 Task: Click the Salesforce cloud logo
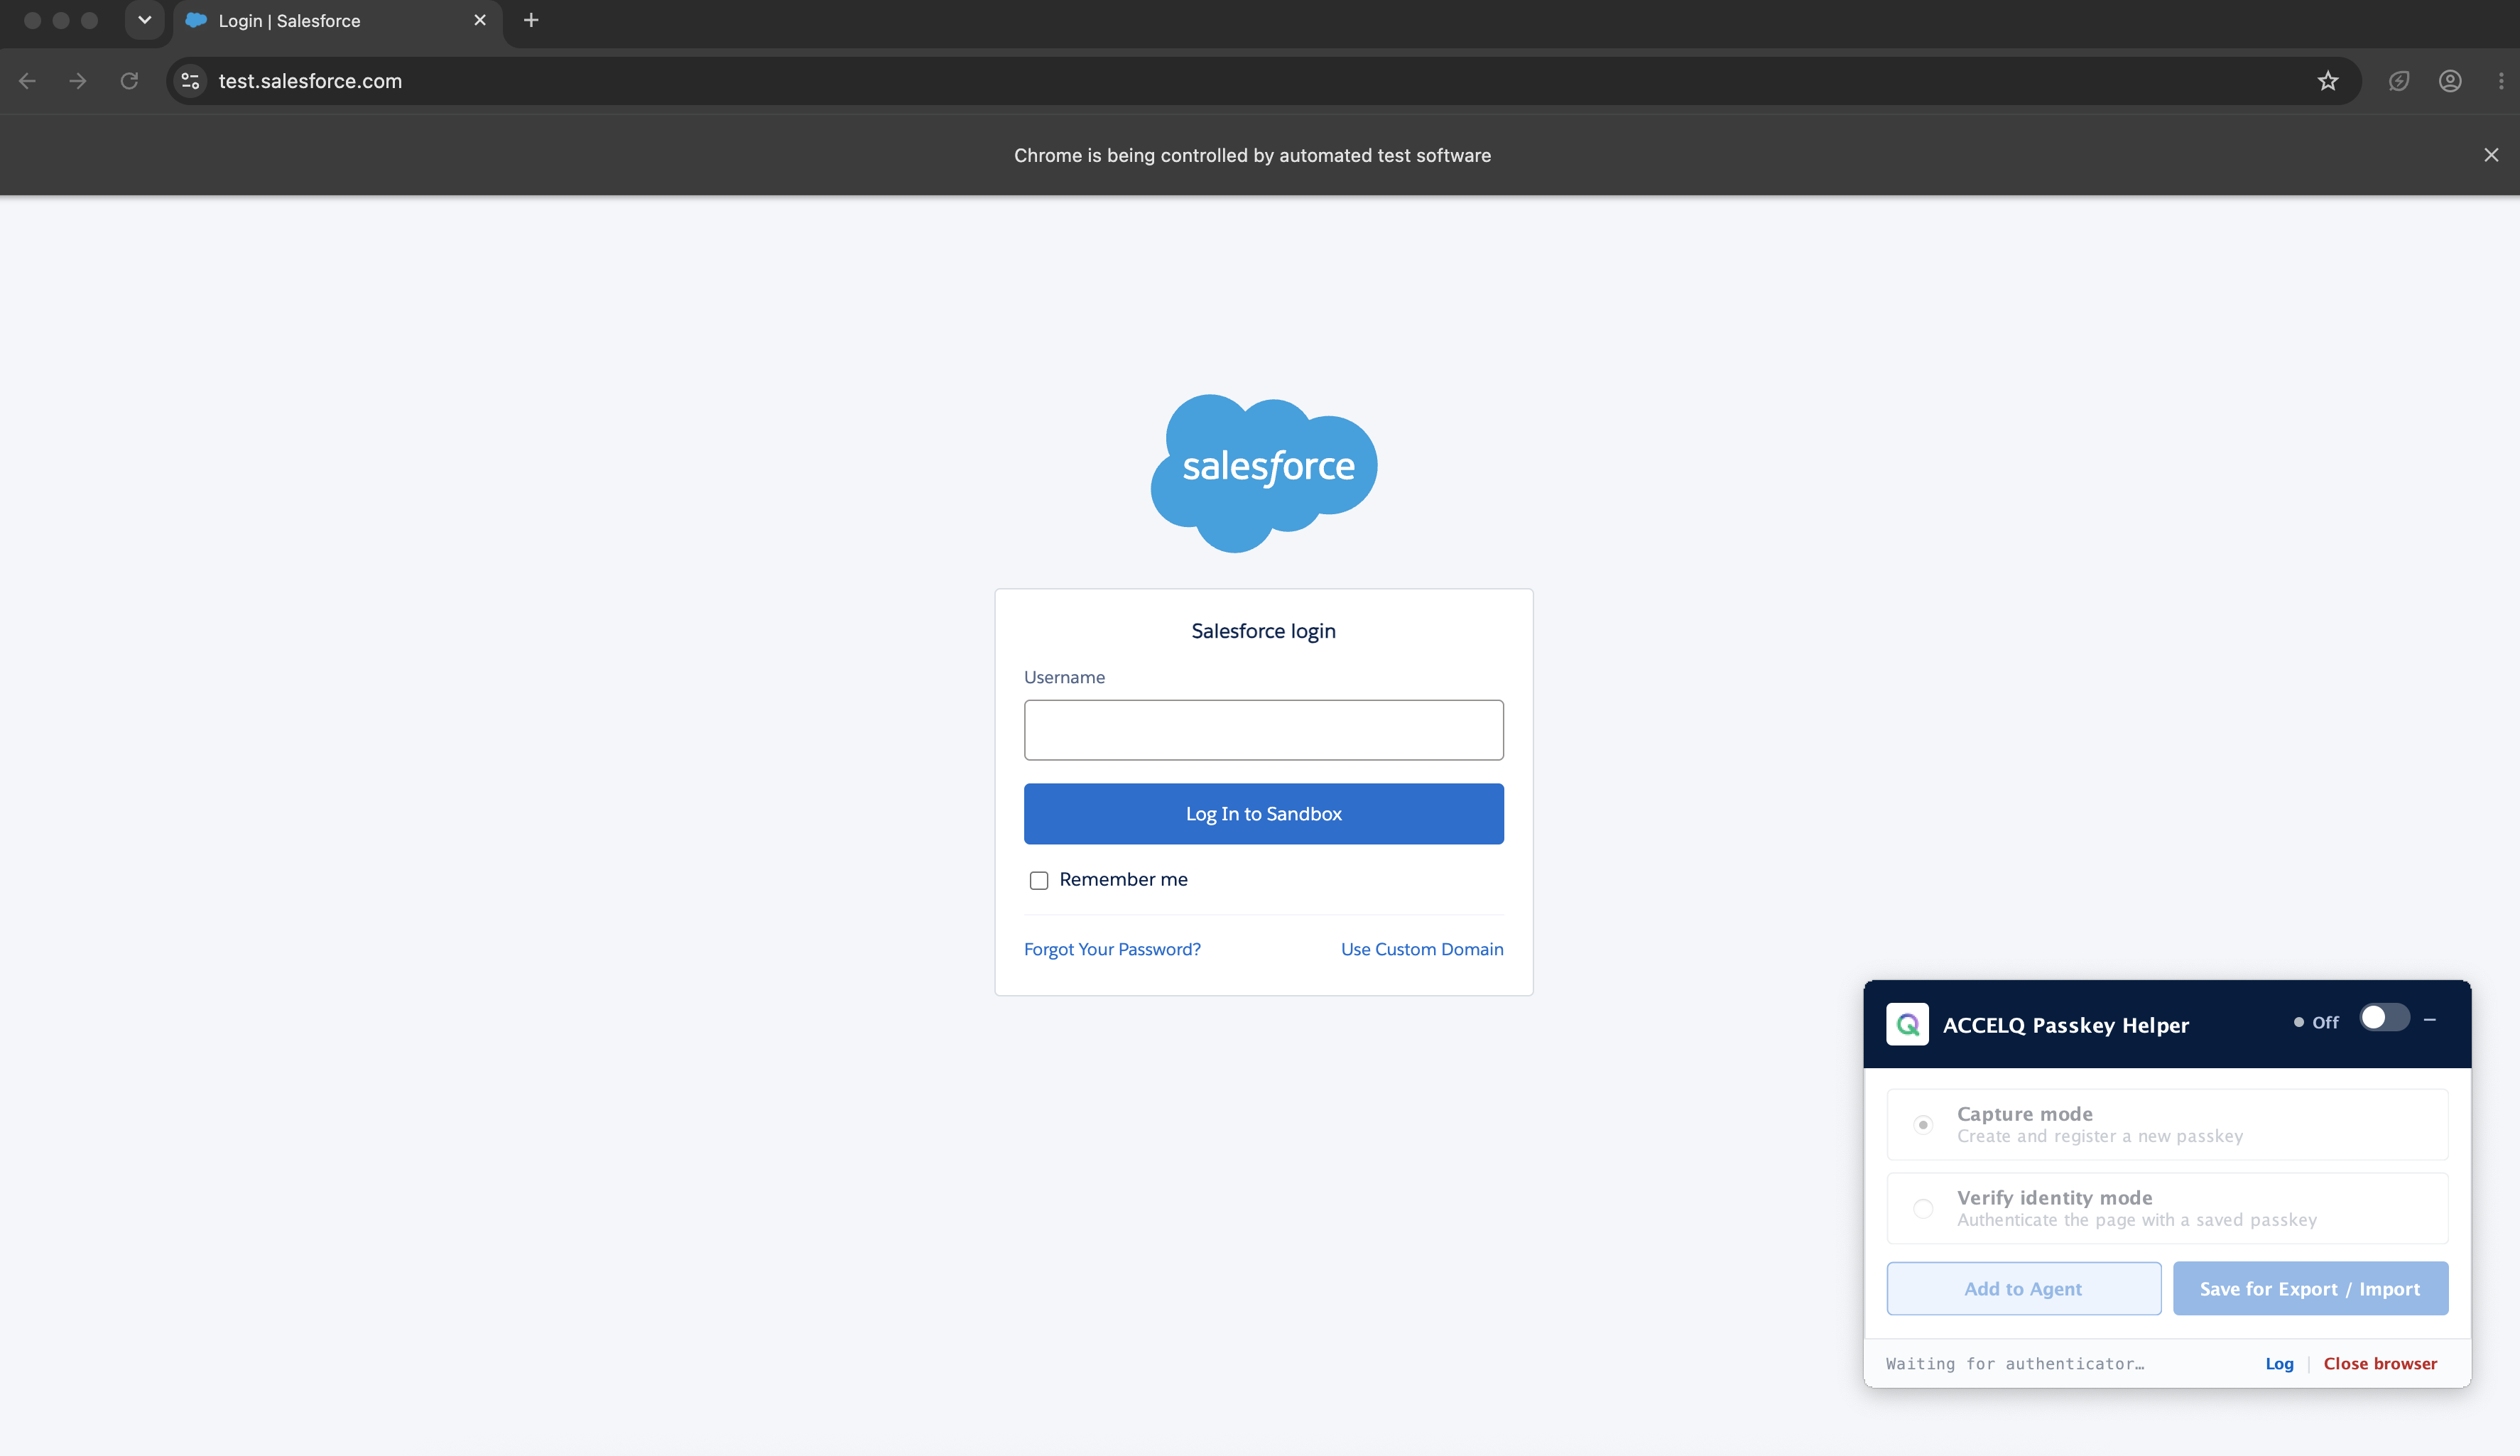coord(1264,473)
